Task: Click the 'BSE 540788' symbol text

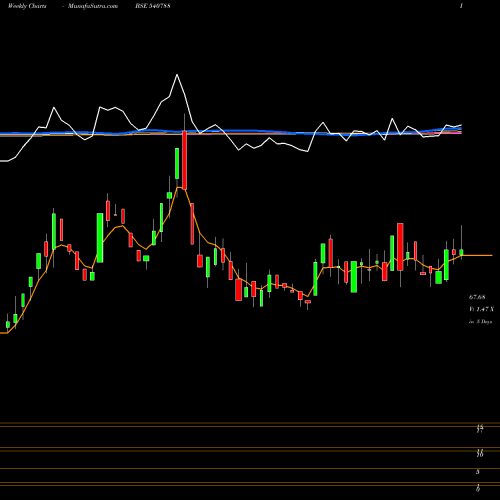Action: coord(153,6)
